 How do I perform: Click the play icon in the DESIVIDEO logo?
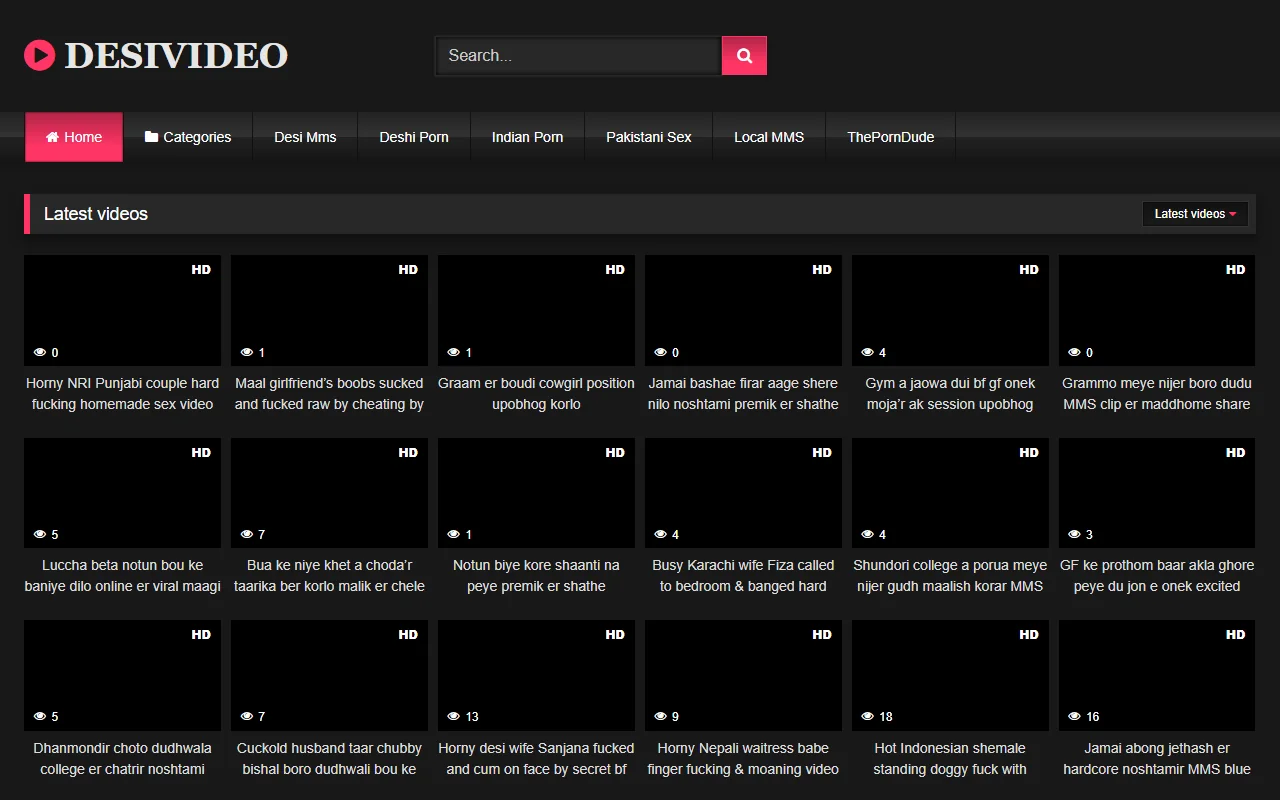click(39, 55)
